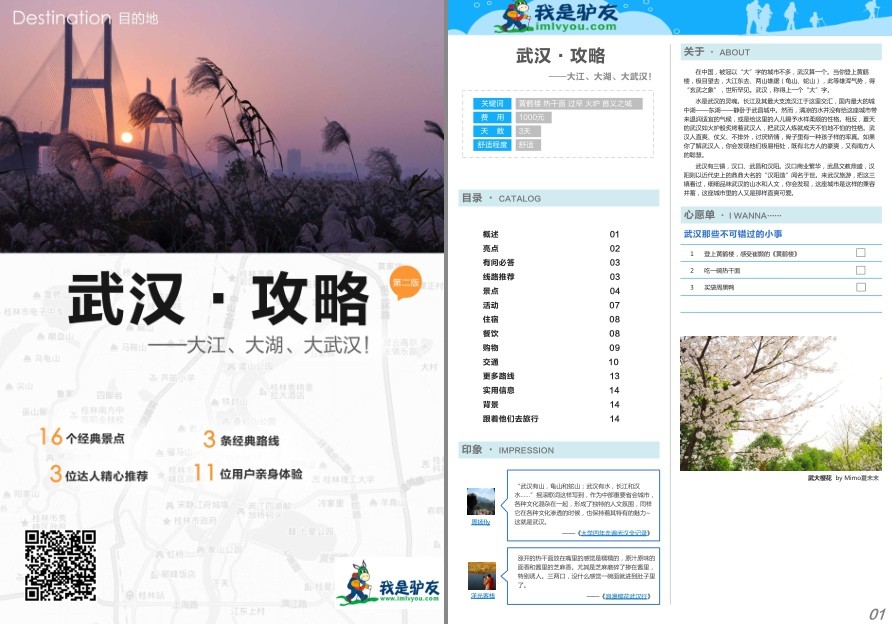Click the 更多路线 catalog entry
The image size is (892, 624).
tap(498, 377)
